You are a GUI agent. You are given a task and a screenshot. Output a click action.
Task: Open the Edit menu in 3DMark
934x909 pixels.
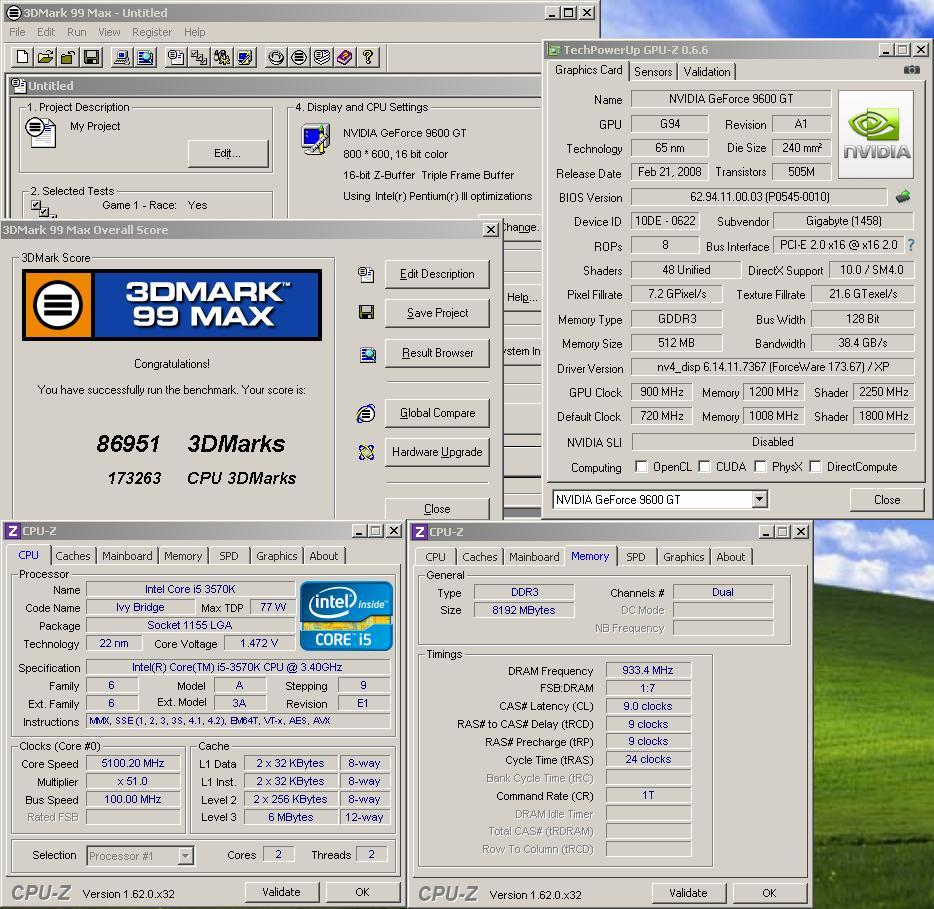point(46,32)
